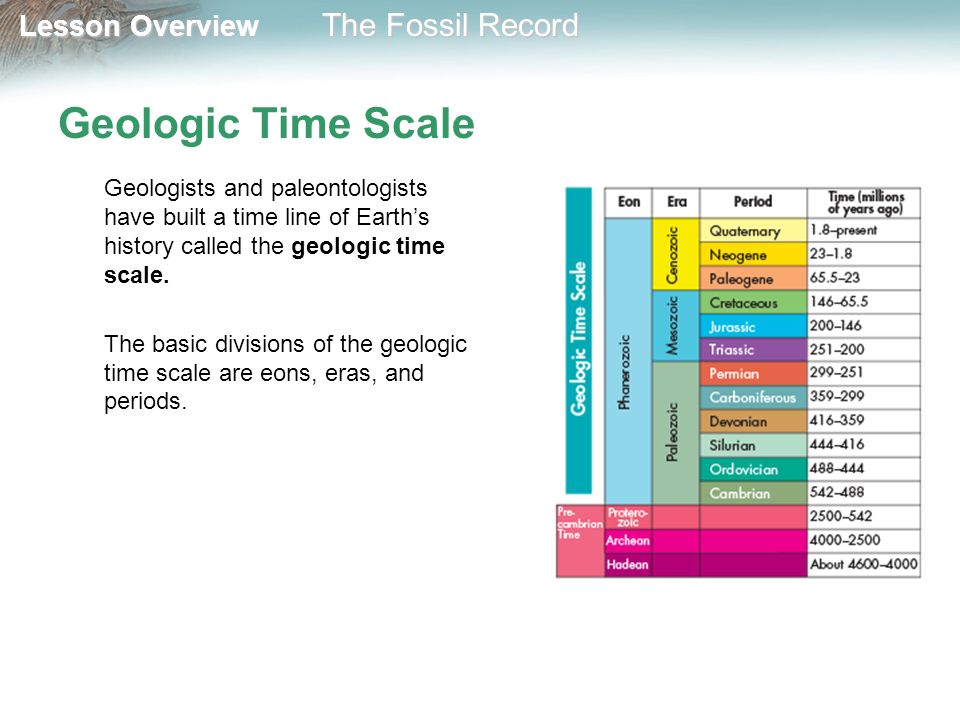Select the Cretaceous period cell
The width and height of the screenshot is (960, 720).
[x=753, y=302]
